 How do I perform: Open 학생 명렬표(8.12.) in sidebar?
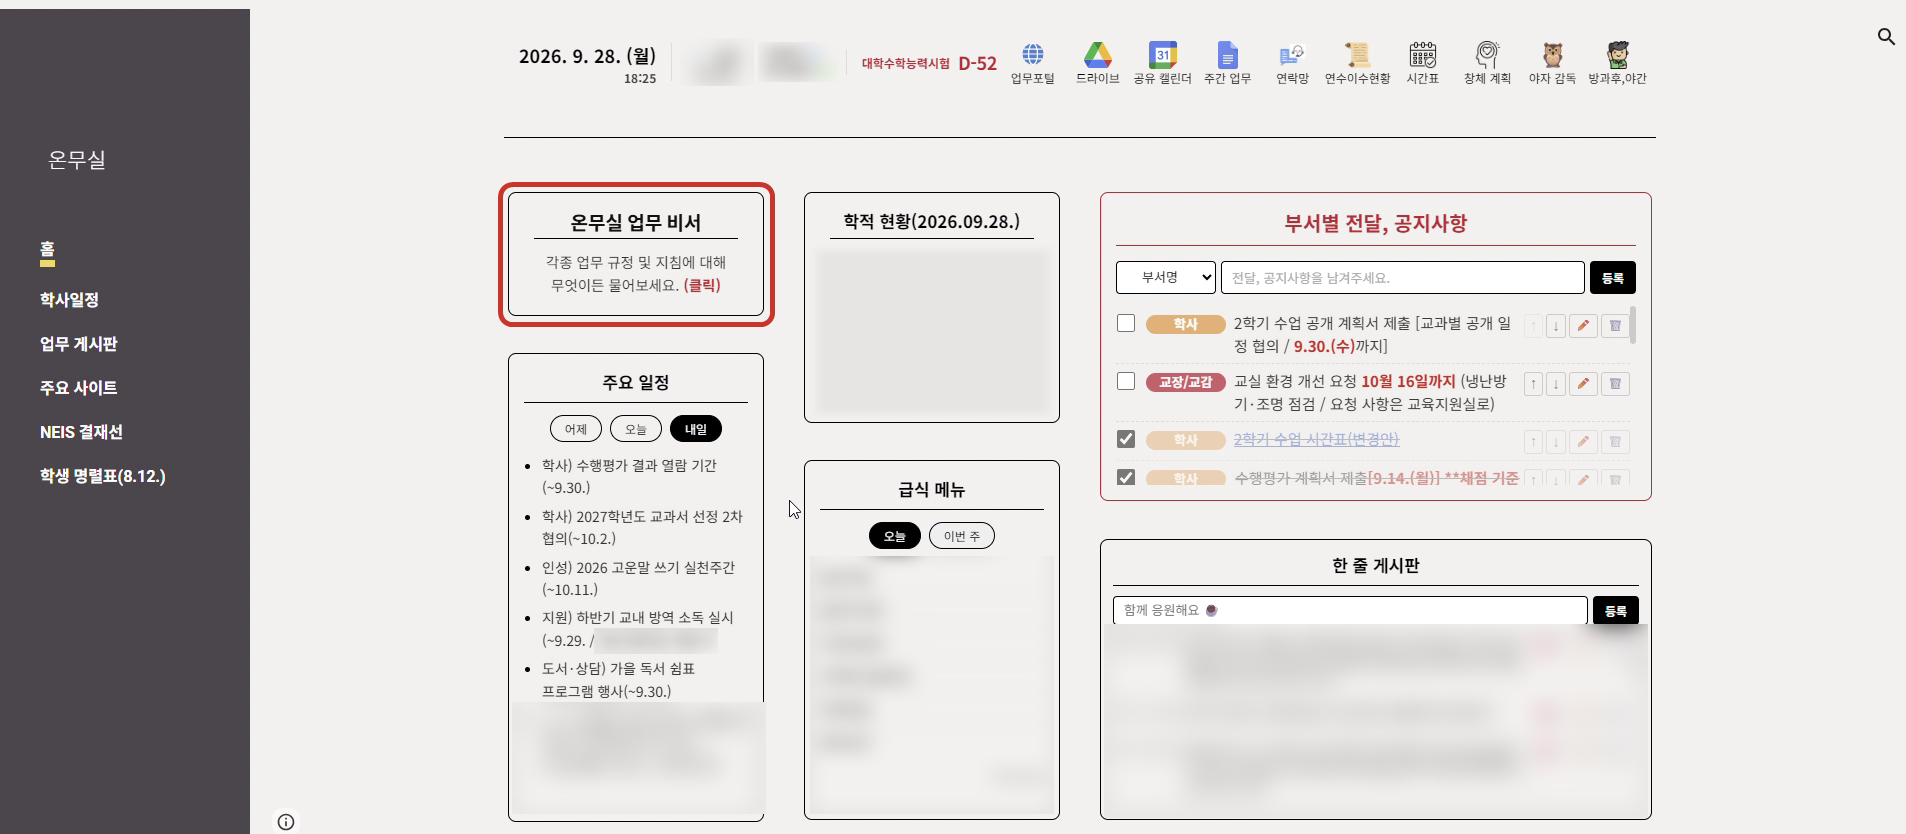click(x=103, y=476)
